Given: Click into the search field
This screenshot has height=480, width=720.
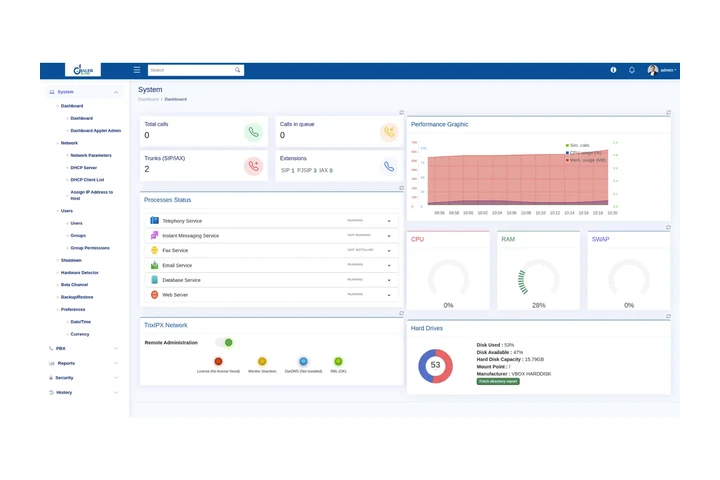Looking at the screenshot, I should 190,70.
